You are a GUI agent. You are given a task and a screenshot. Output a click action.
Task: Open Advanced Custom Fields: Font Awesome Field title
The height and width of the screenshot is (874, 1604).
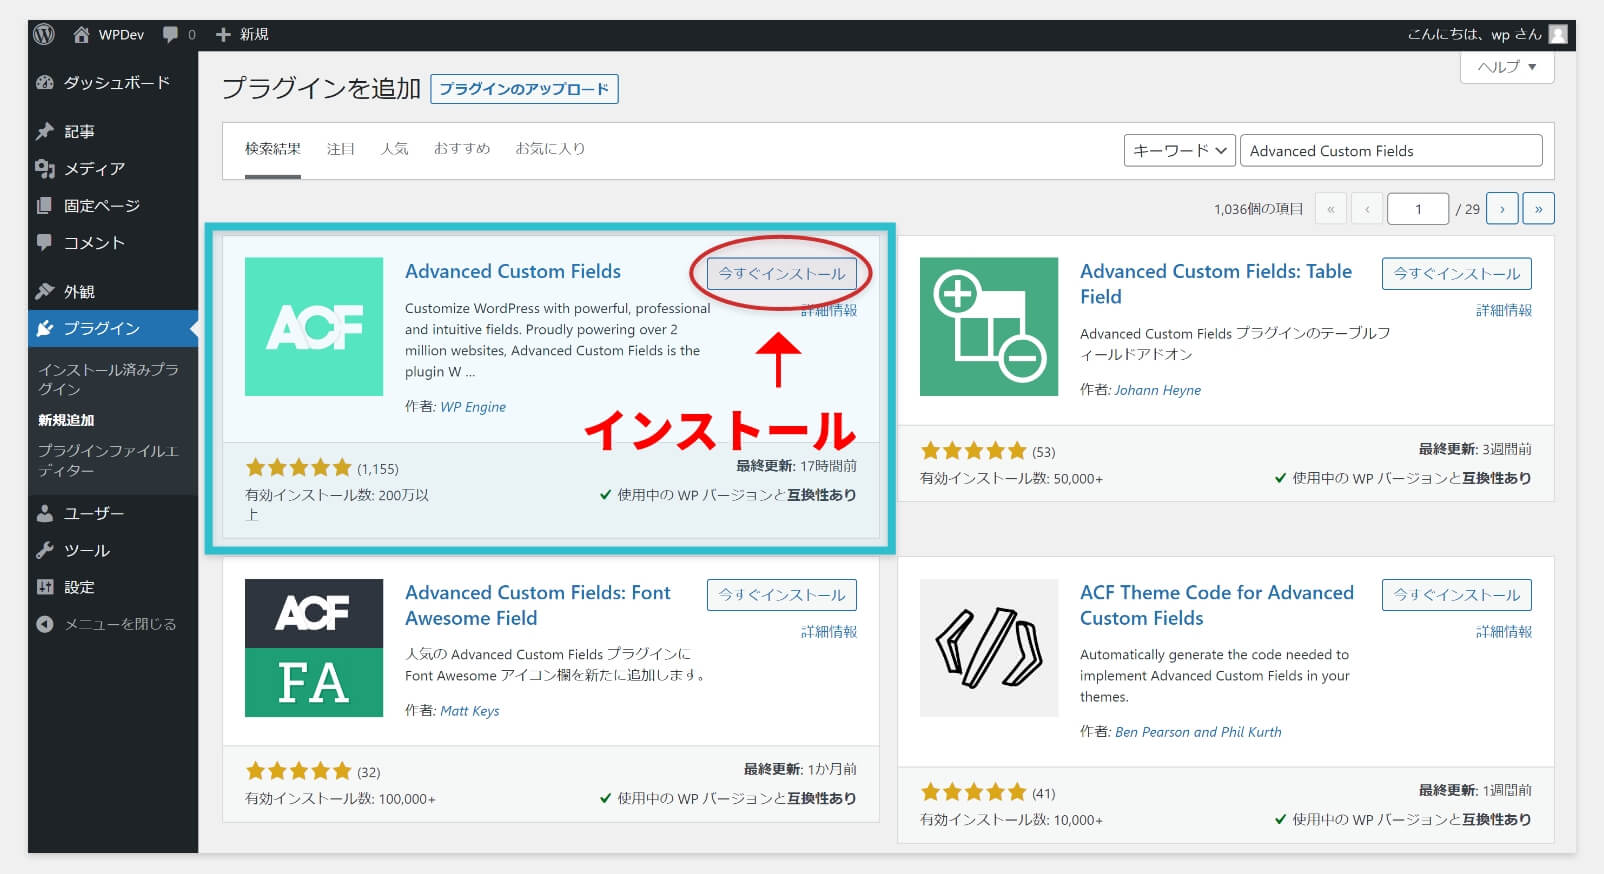538,605
